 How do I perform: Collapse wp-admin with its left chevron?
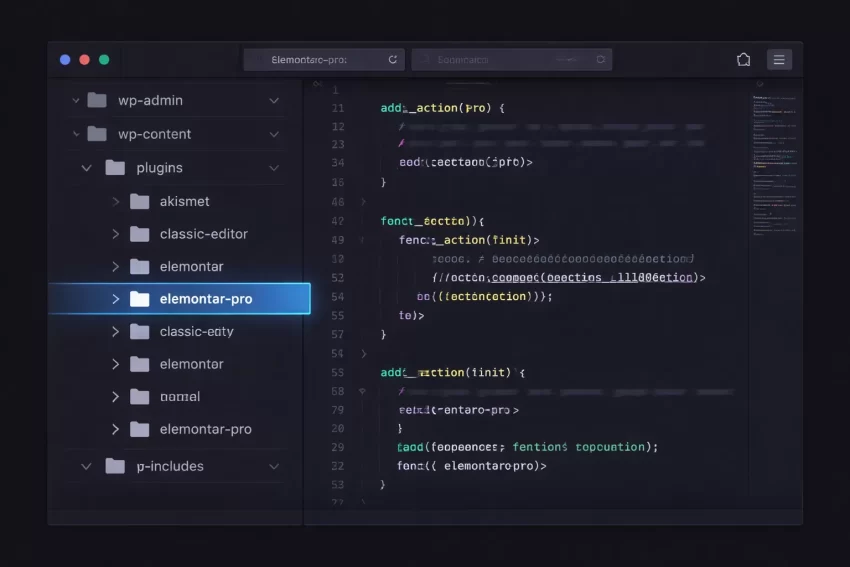tap(76, 100)
